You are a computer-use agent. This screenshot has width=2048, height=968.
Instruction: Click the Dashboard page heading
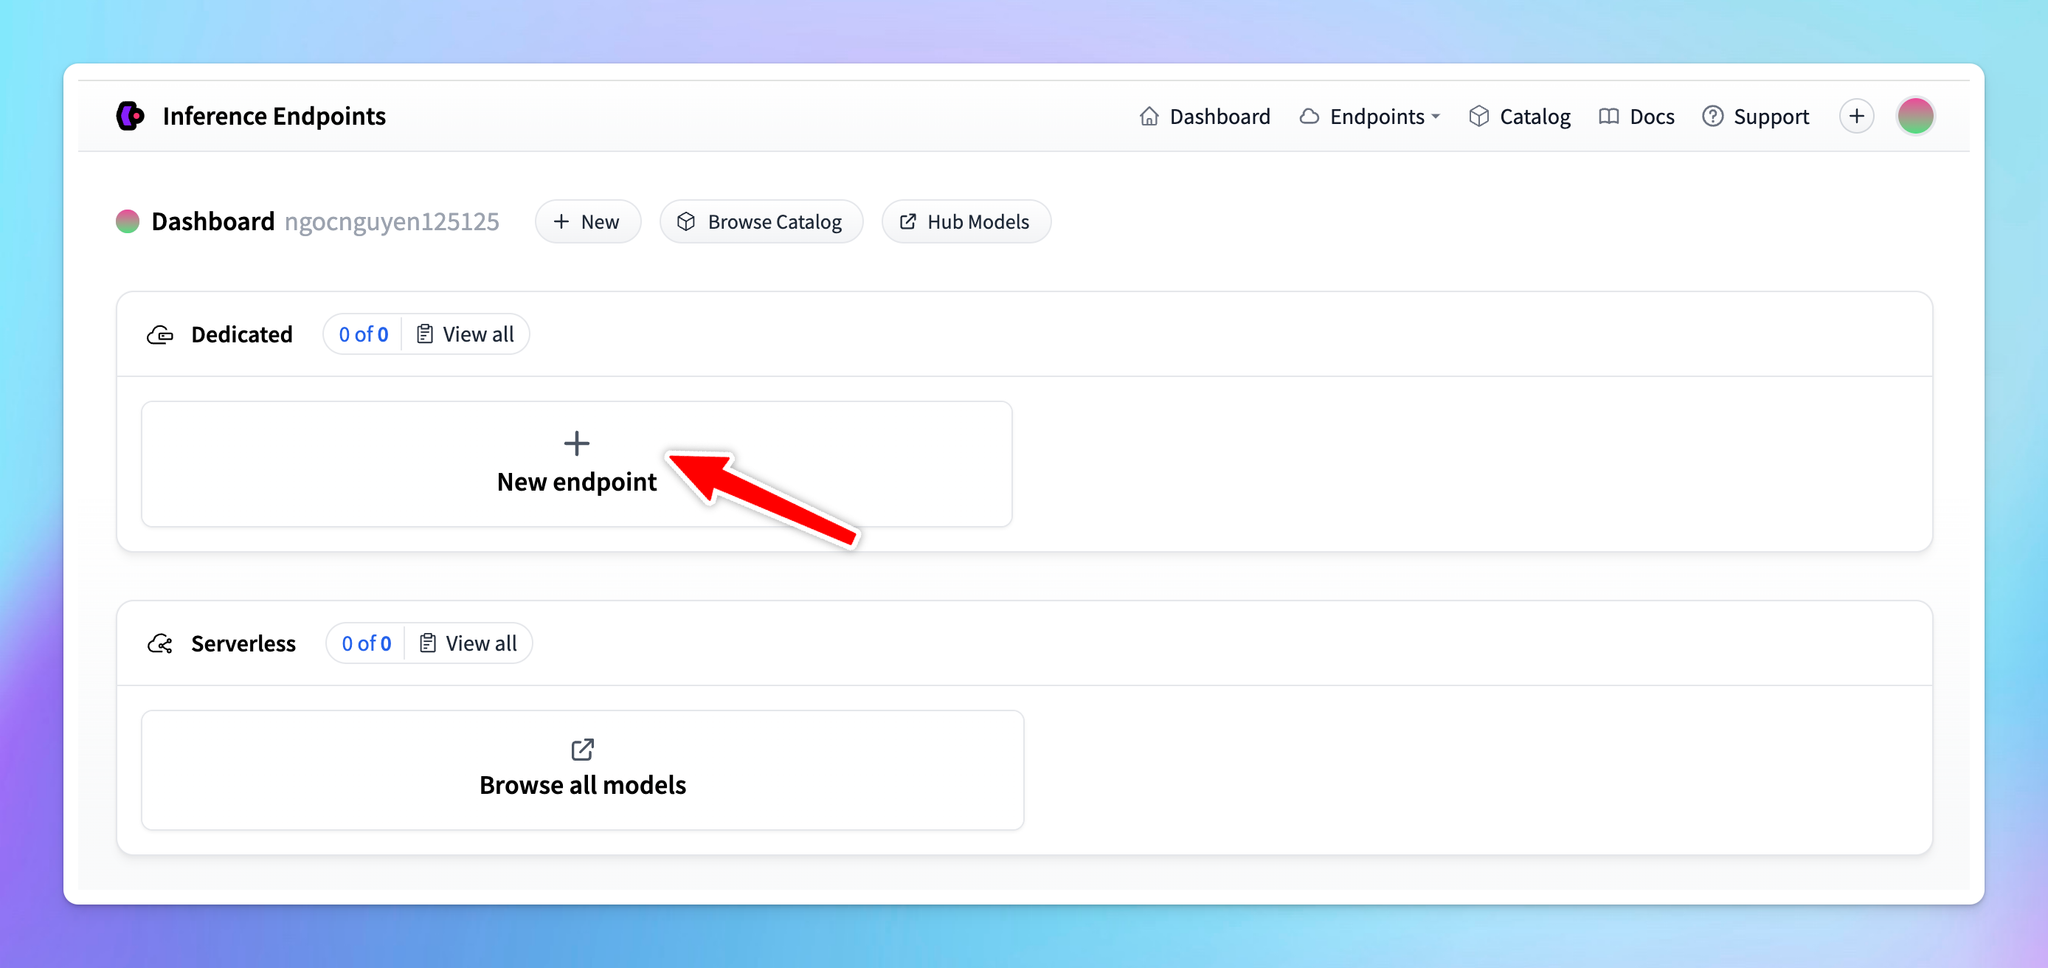point(213,221)
